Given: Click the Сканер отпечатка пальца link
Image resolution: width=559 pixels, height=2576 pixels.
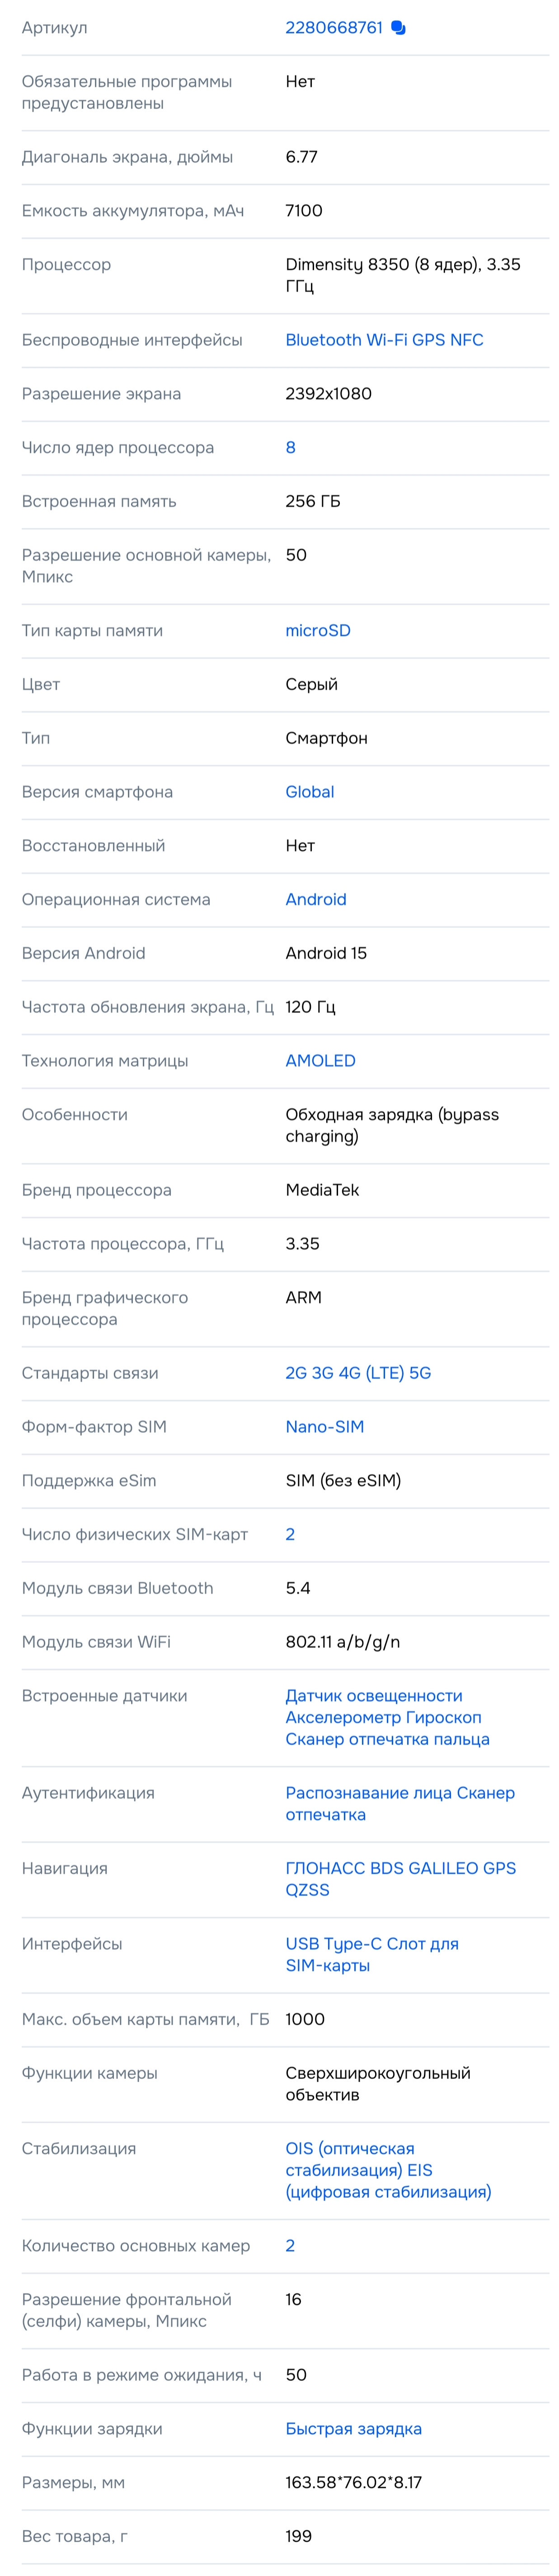Looking at the screenshot, I should click(387, 1739).
